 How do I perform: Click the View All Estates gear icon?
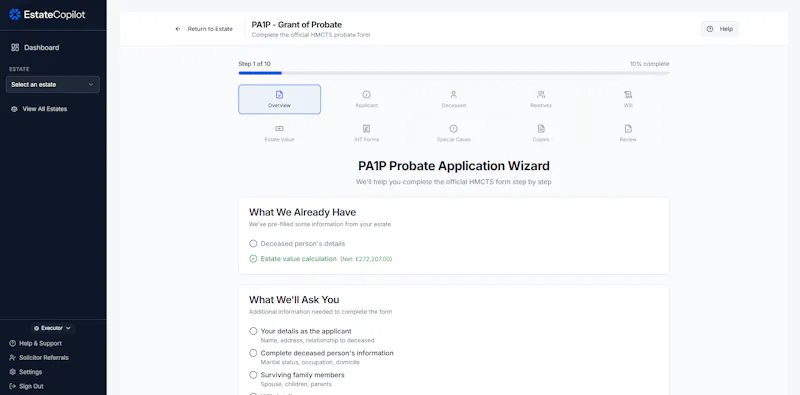(x=14, y=109)
